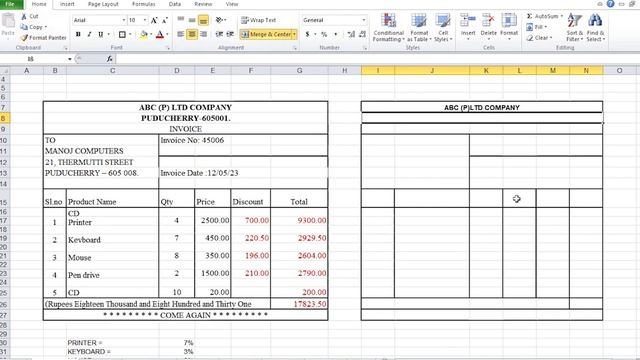Viewport: 640px width, 360px height.
Task: Open the File tab
Action: (x=11, y=4)
